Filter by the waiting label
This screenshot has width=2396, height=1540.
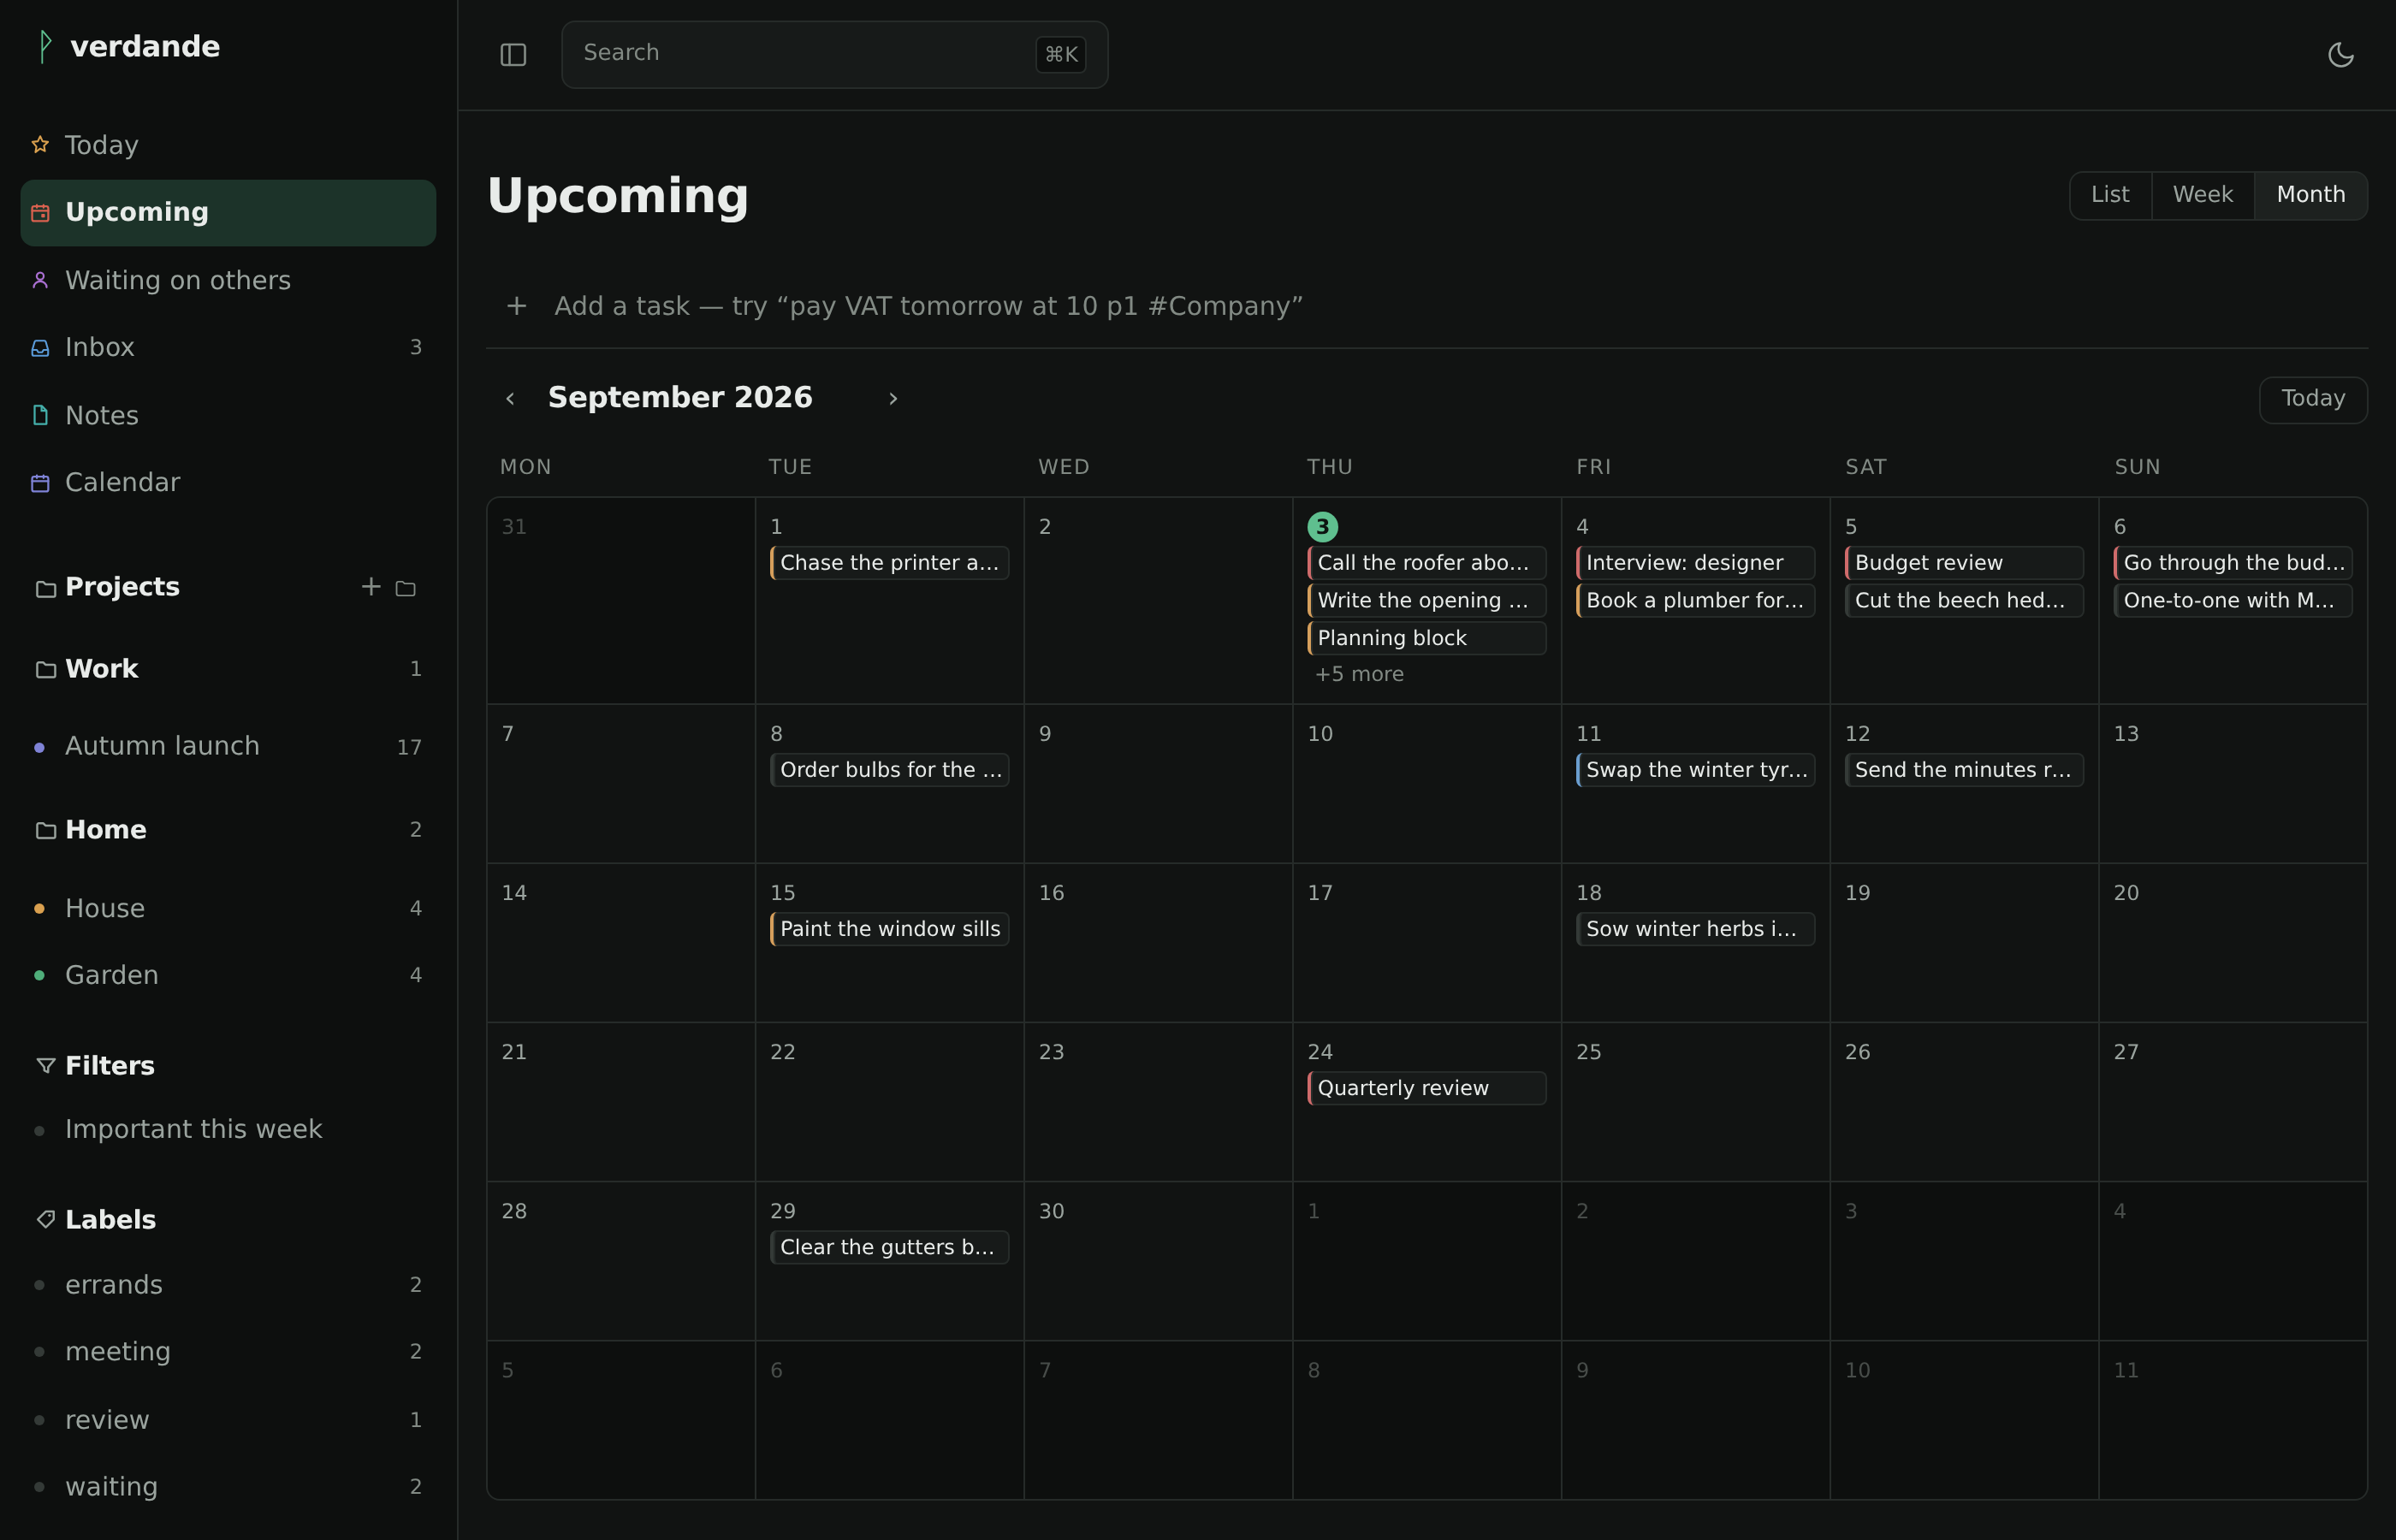(x=228, y=1486)
